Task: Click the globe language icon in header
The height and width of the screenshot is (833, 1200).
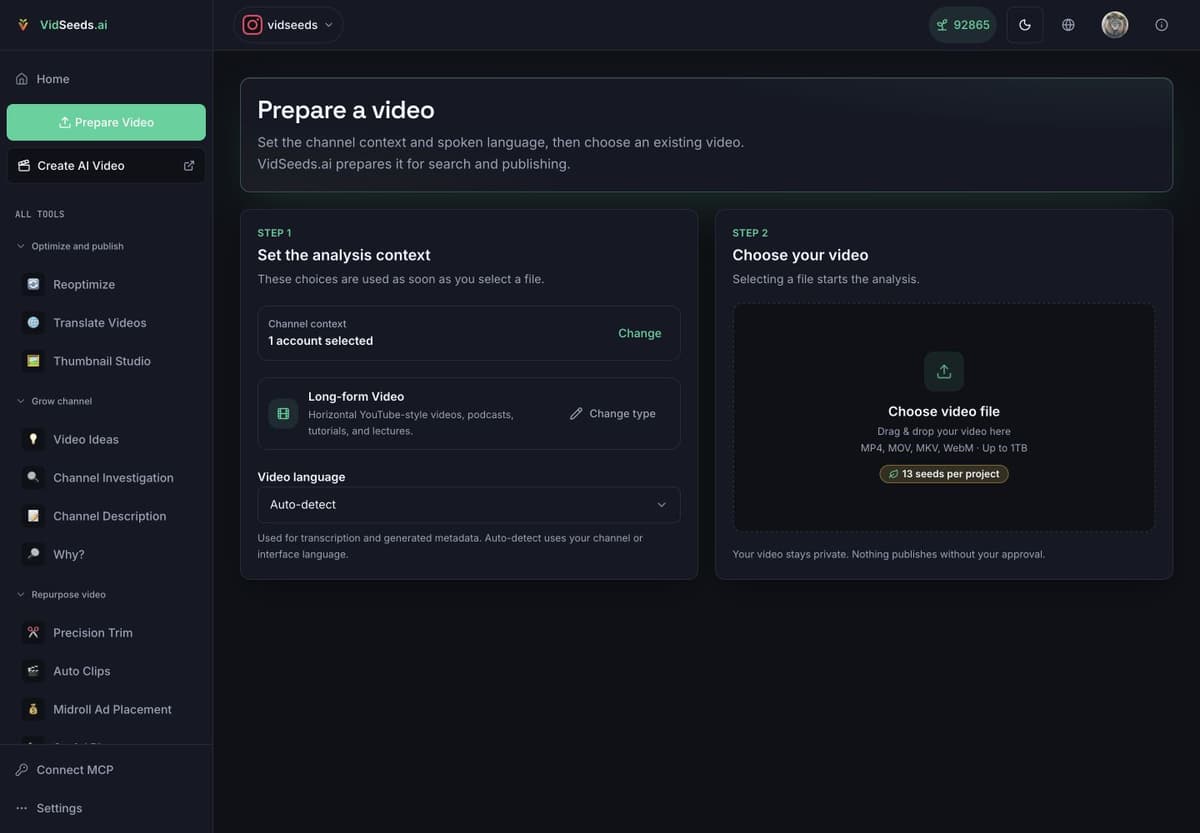Action: point(1068,25)
